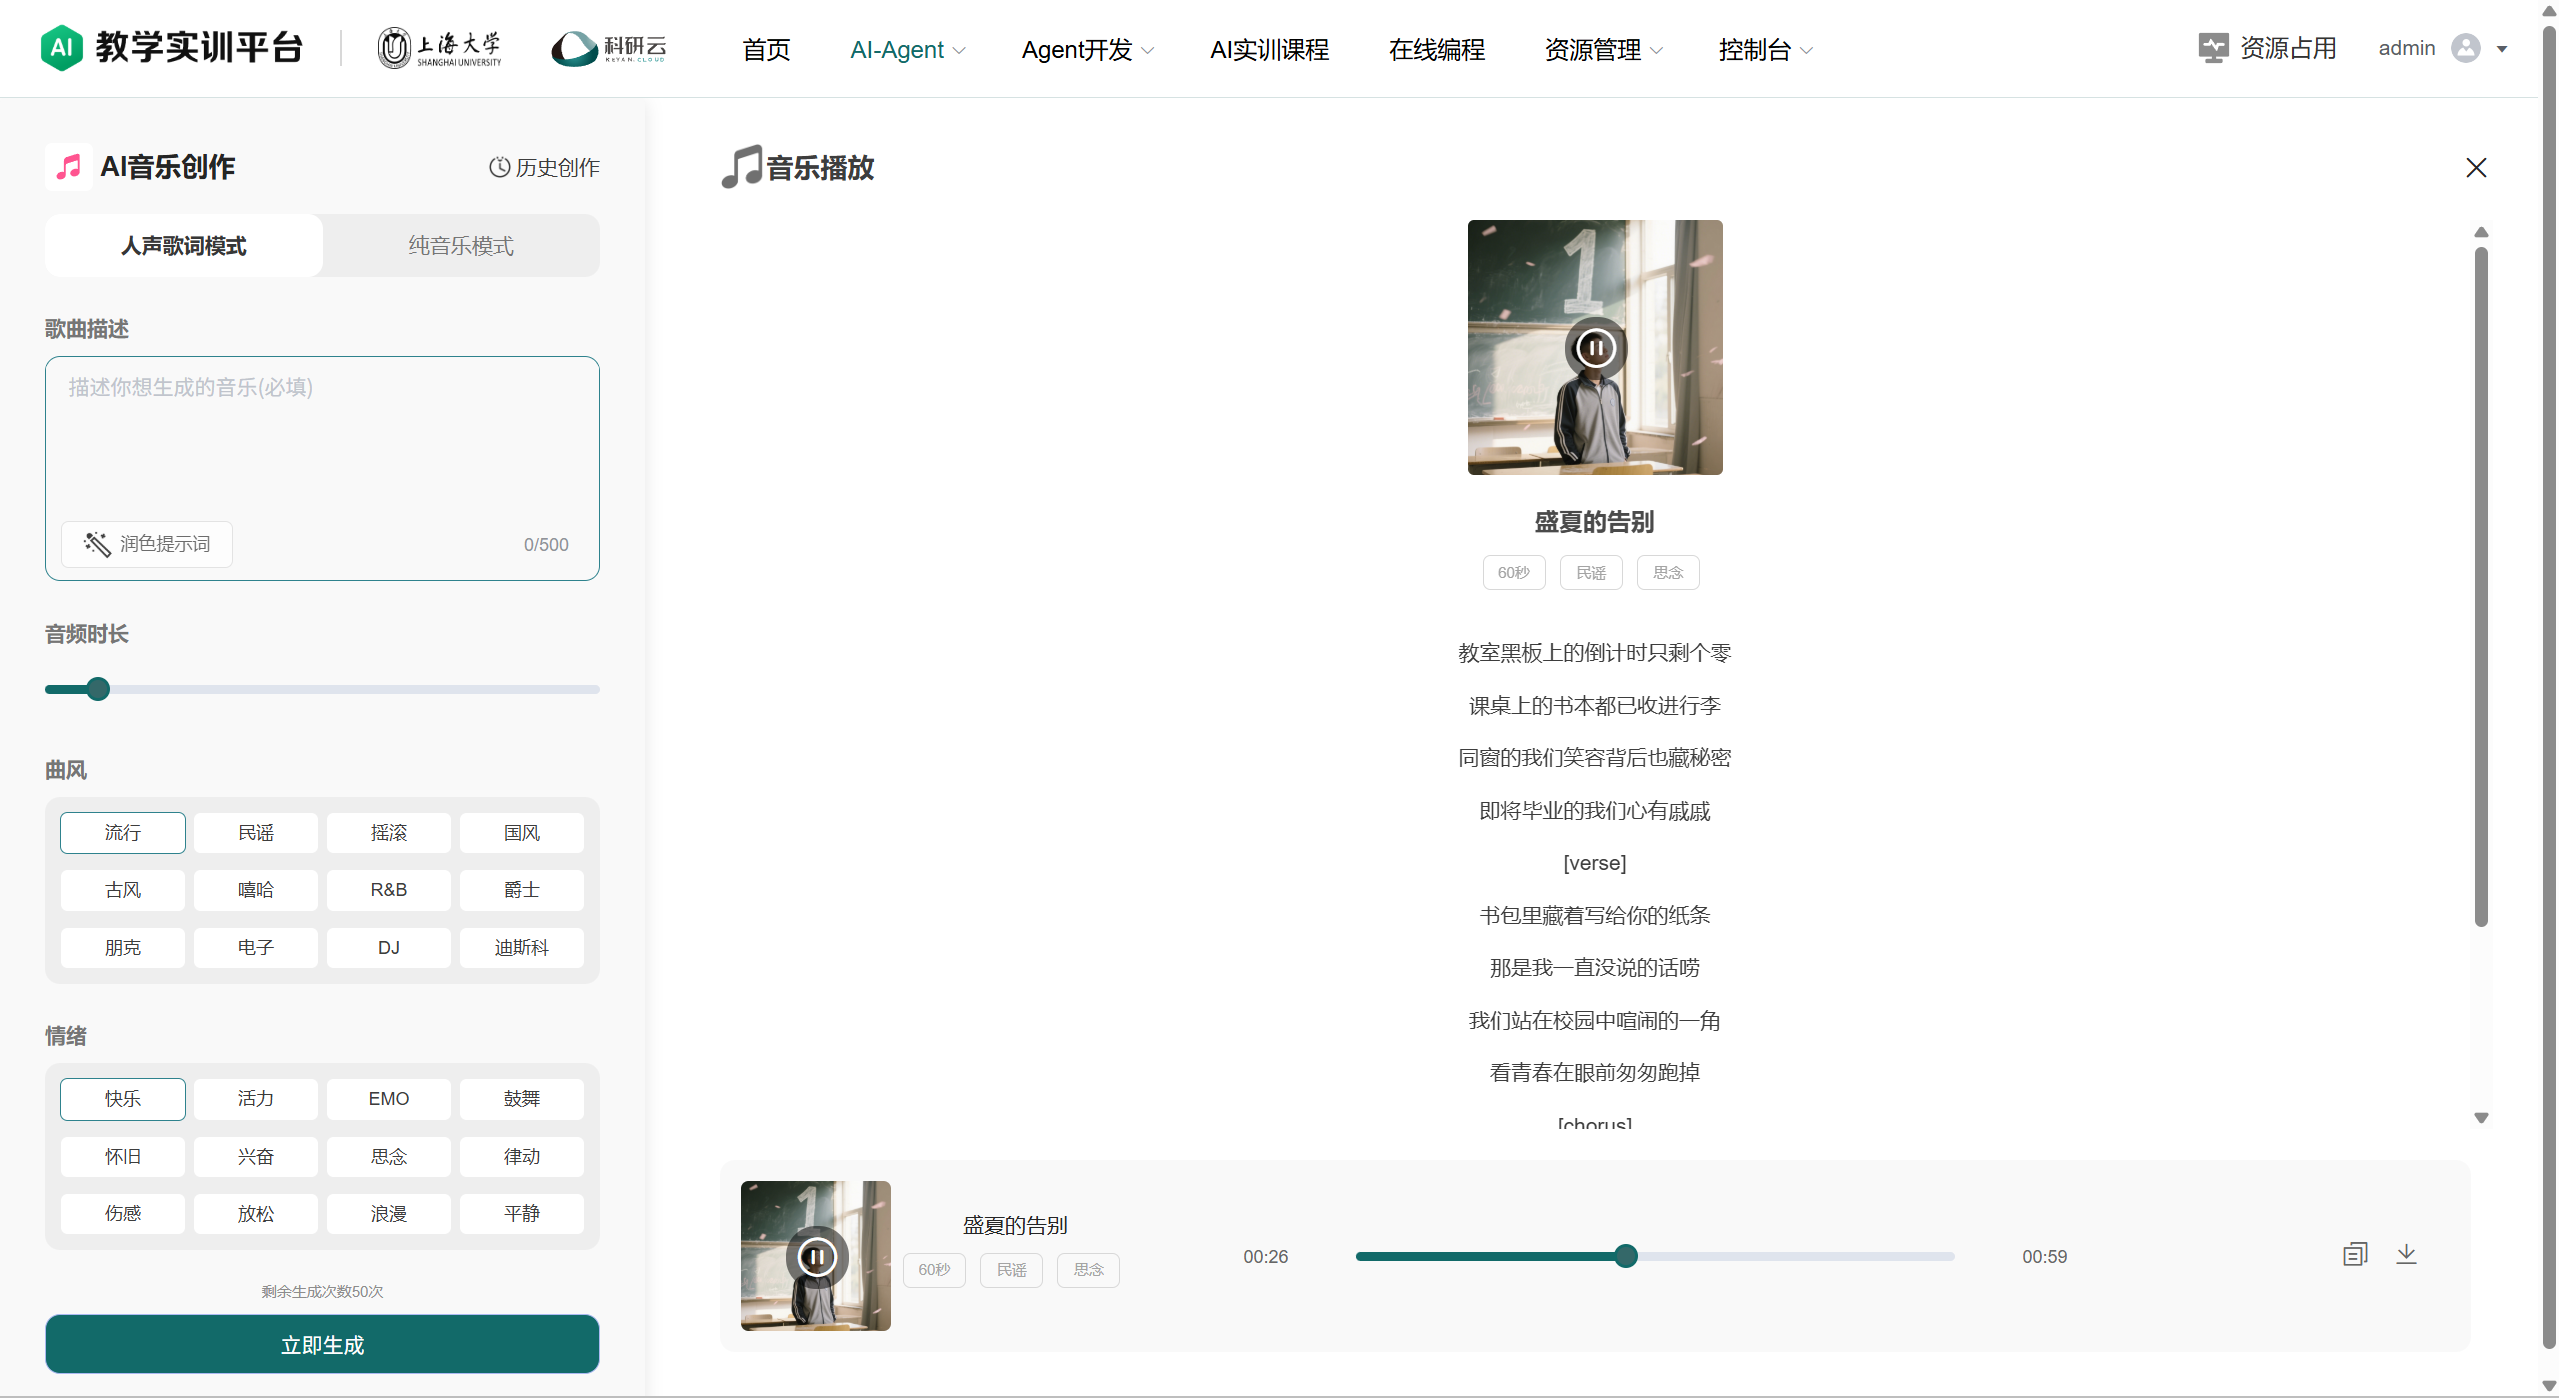The image size is (2559, 1398).
Task: Select the 放松 mood button
Action: [x=256, y=1214]
